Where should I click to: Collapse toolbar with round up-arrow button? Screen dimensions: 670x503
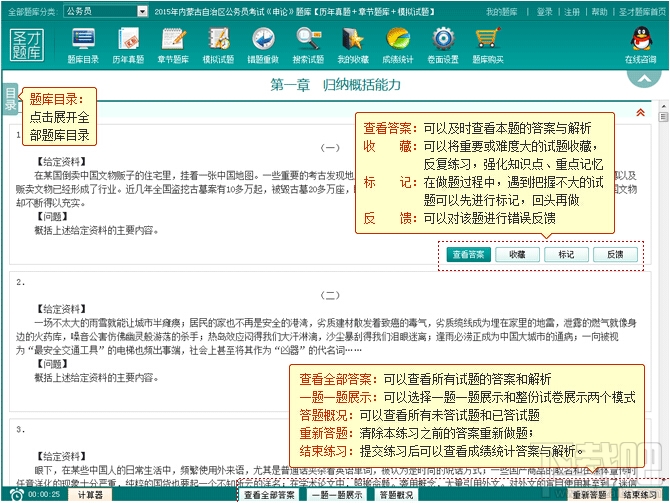click(644, 78)
